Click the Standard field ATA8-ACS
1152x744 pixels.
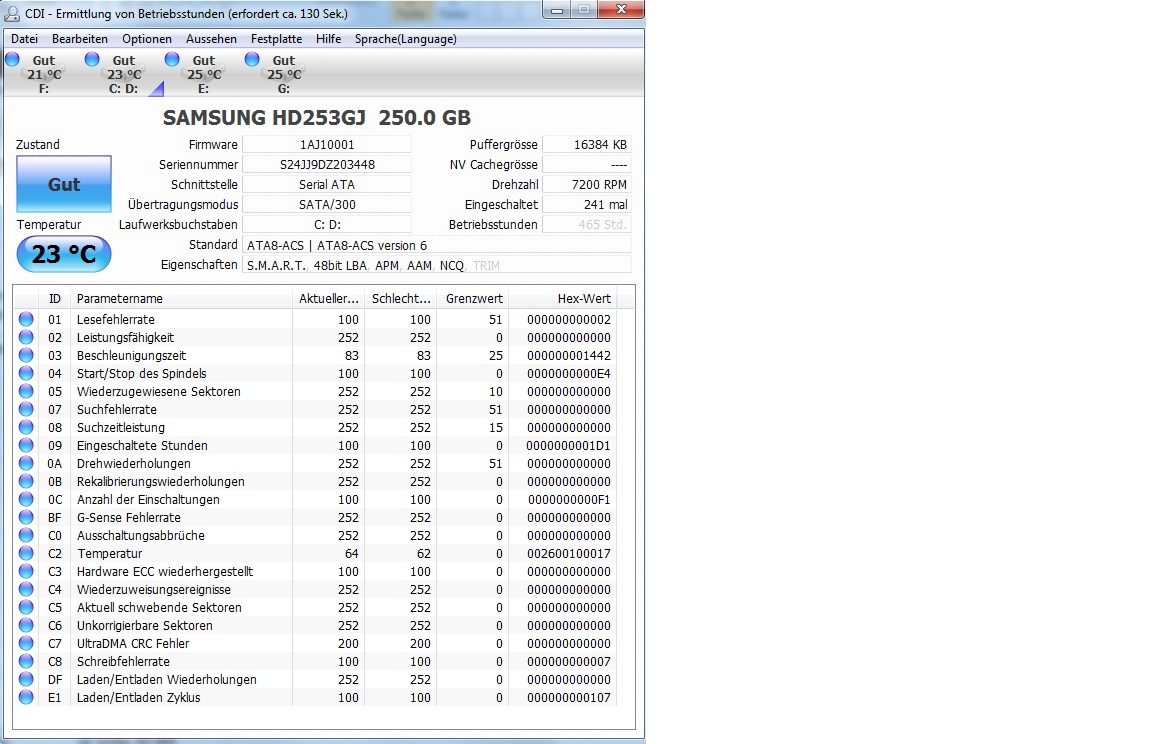(436, 245)
